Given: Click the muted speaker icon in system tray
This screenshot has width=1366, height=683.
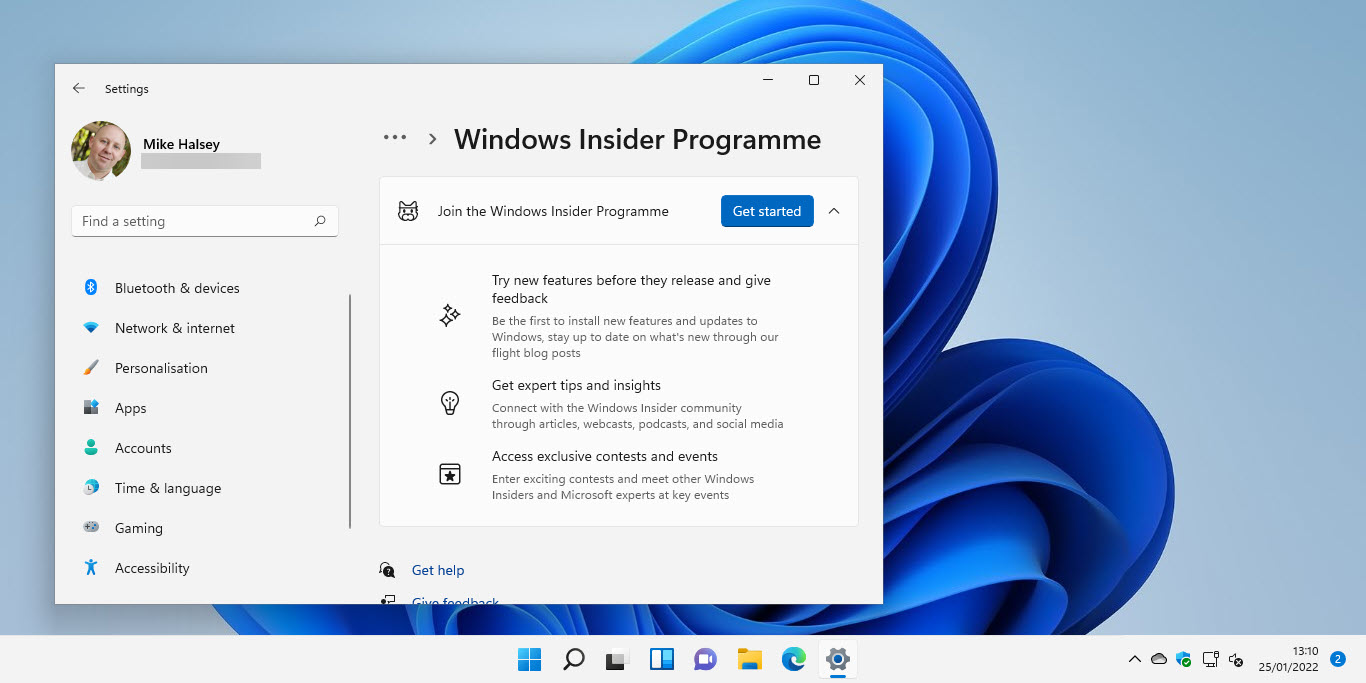Looking at the screenshot, I should 1236,659.
